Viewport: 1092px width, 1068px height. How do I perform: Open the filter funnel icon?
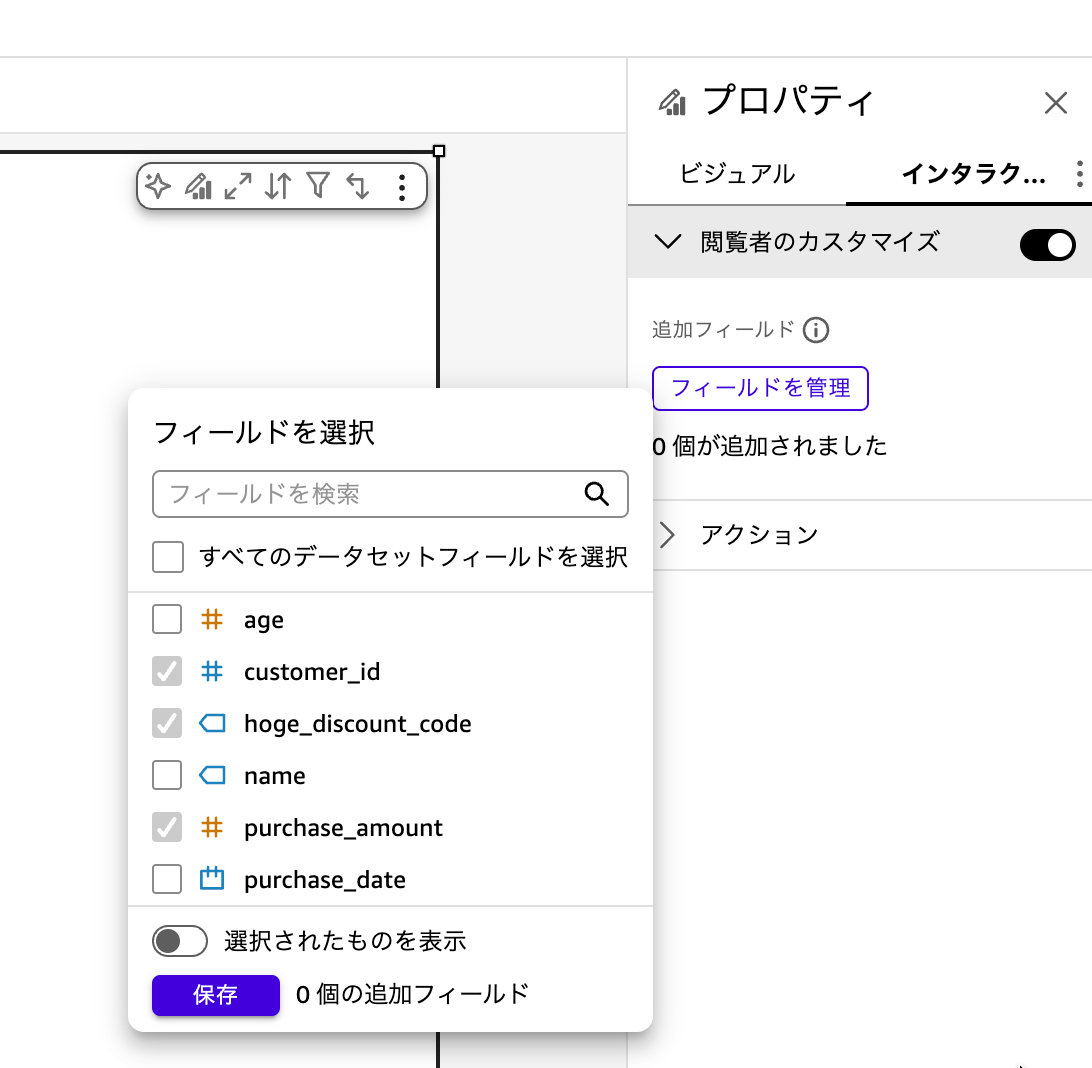point(318,186)
